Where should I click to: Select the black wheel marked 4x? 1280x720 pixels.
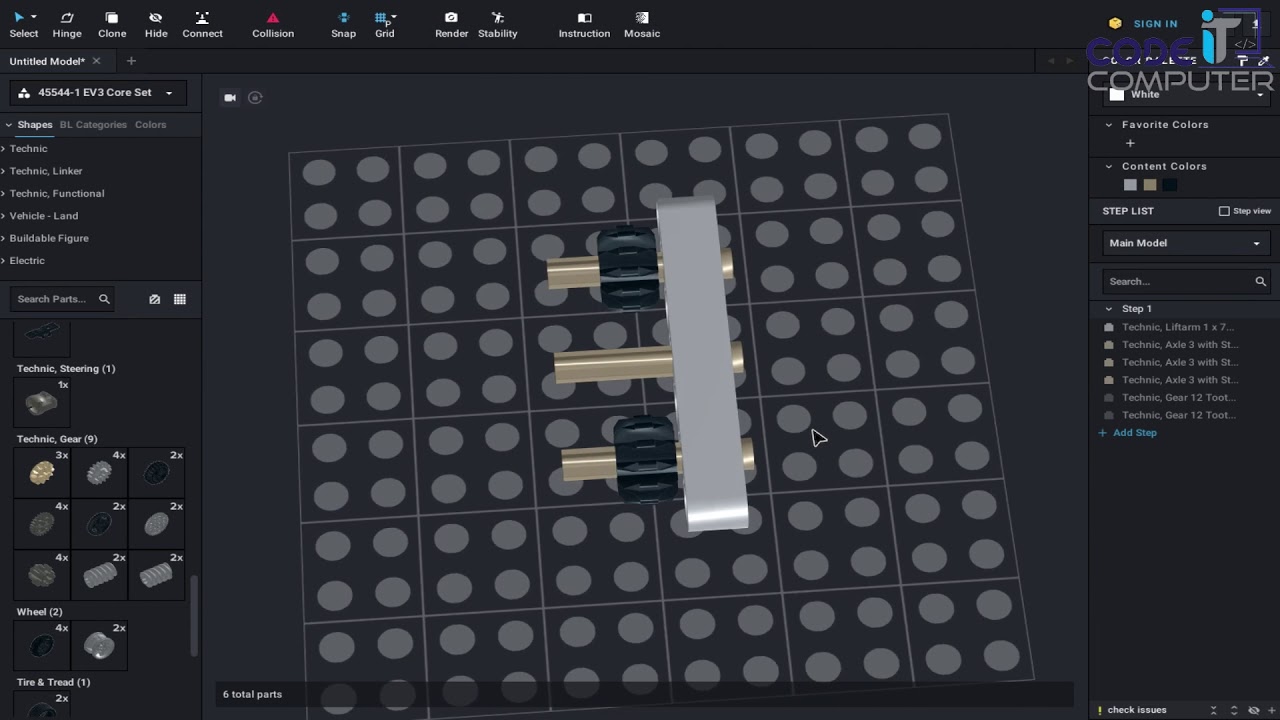(x=42, y=645)
